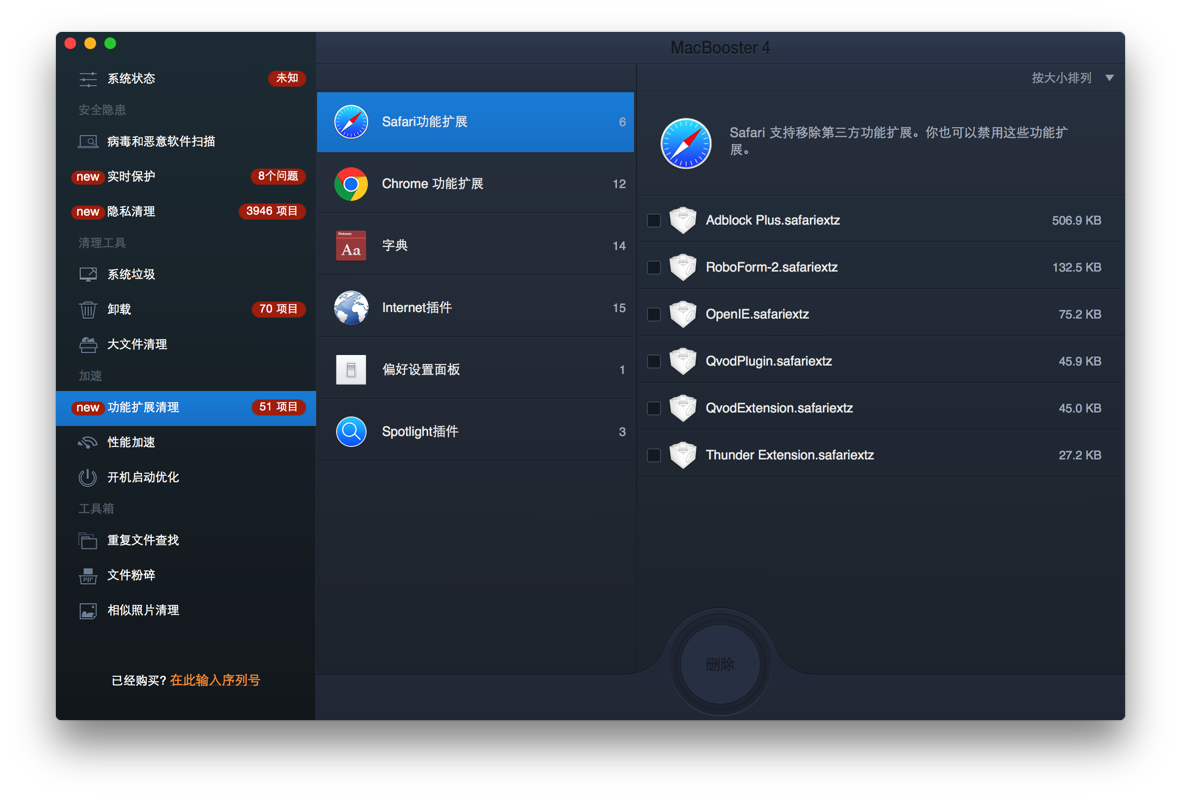Click the 病毒和恶意软件扫描 scanner icon
Viewport: 1181px width, 800px height.
click(88, 142)
